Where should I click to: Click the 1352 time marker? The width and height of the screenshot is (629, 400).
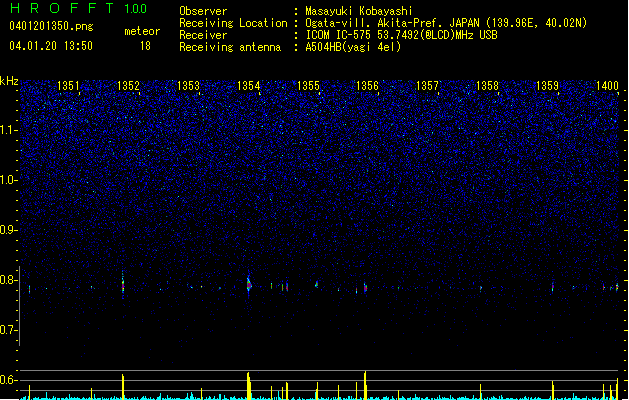tap(128, 86)
